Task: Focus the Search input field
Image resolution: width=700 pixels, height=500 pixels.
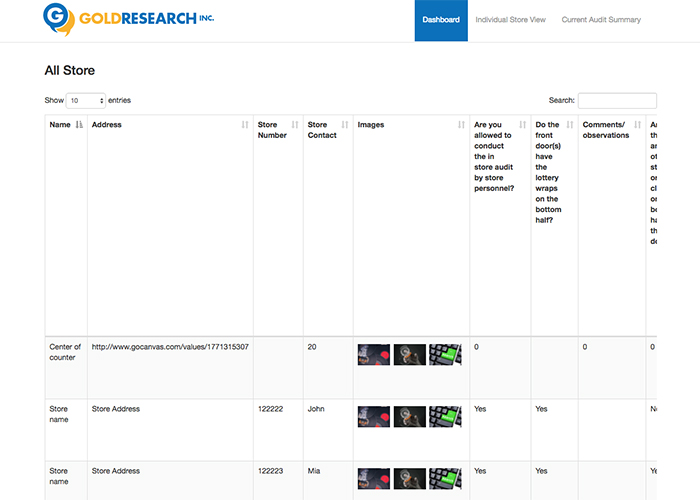Action: pyautogui.click(x=617, y=100)
